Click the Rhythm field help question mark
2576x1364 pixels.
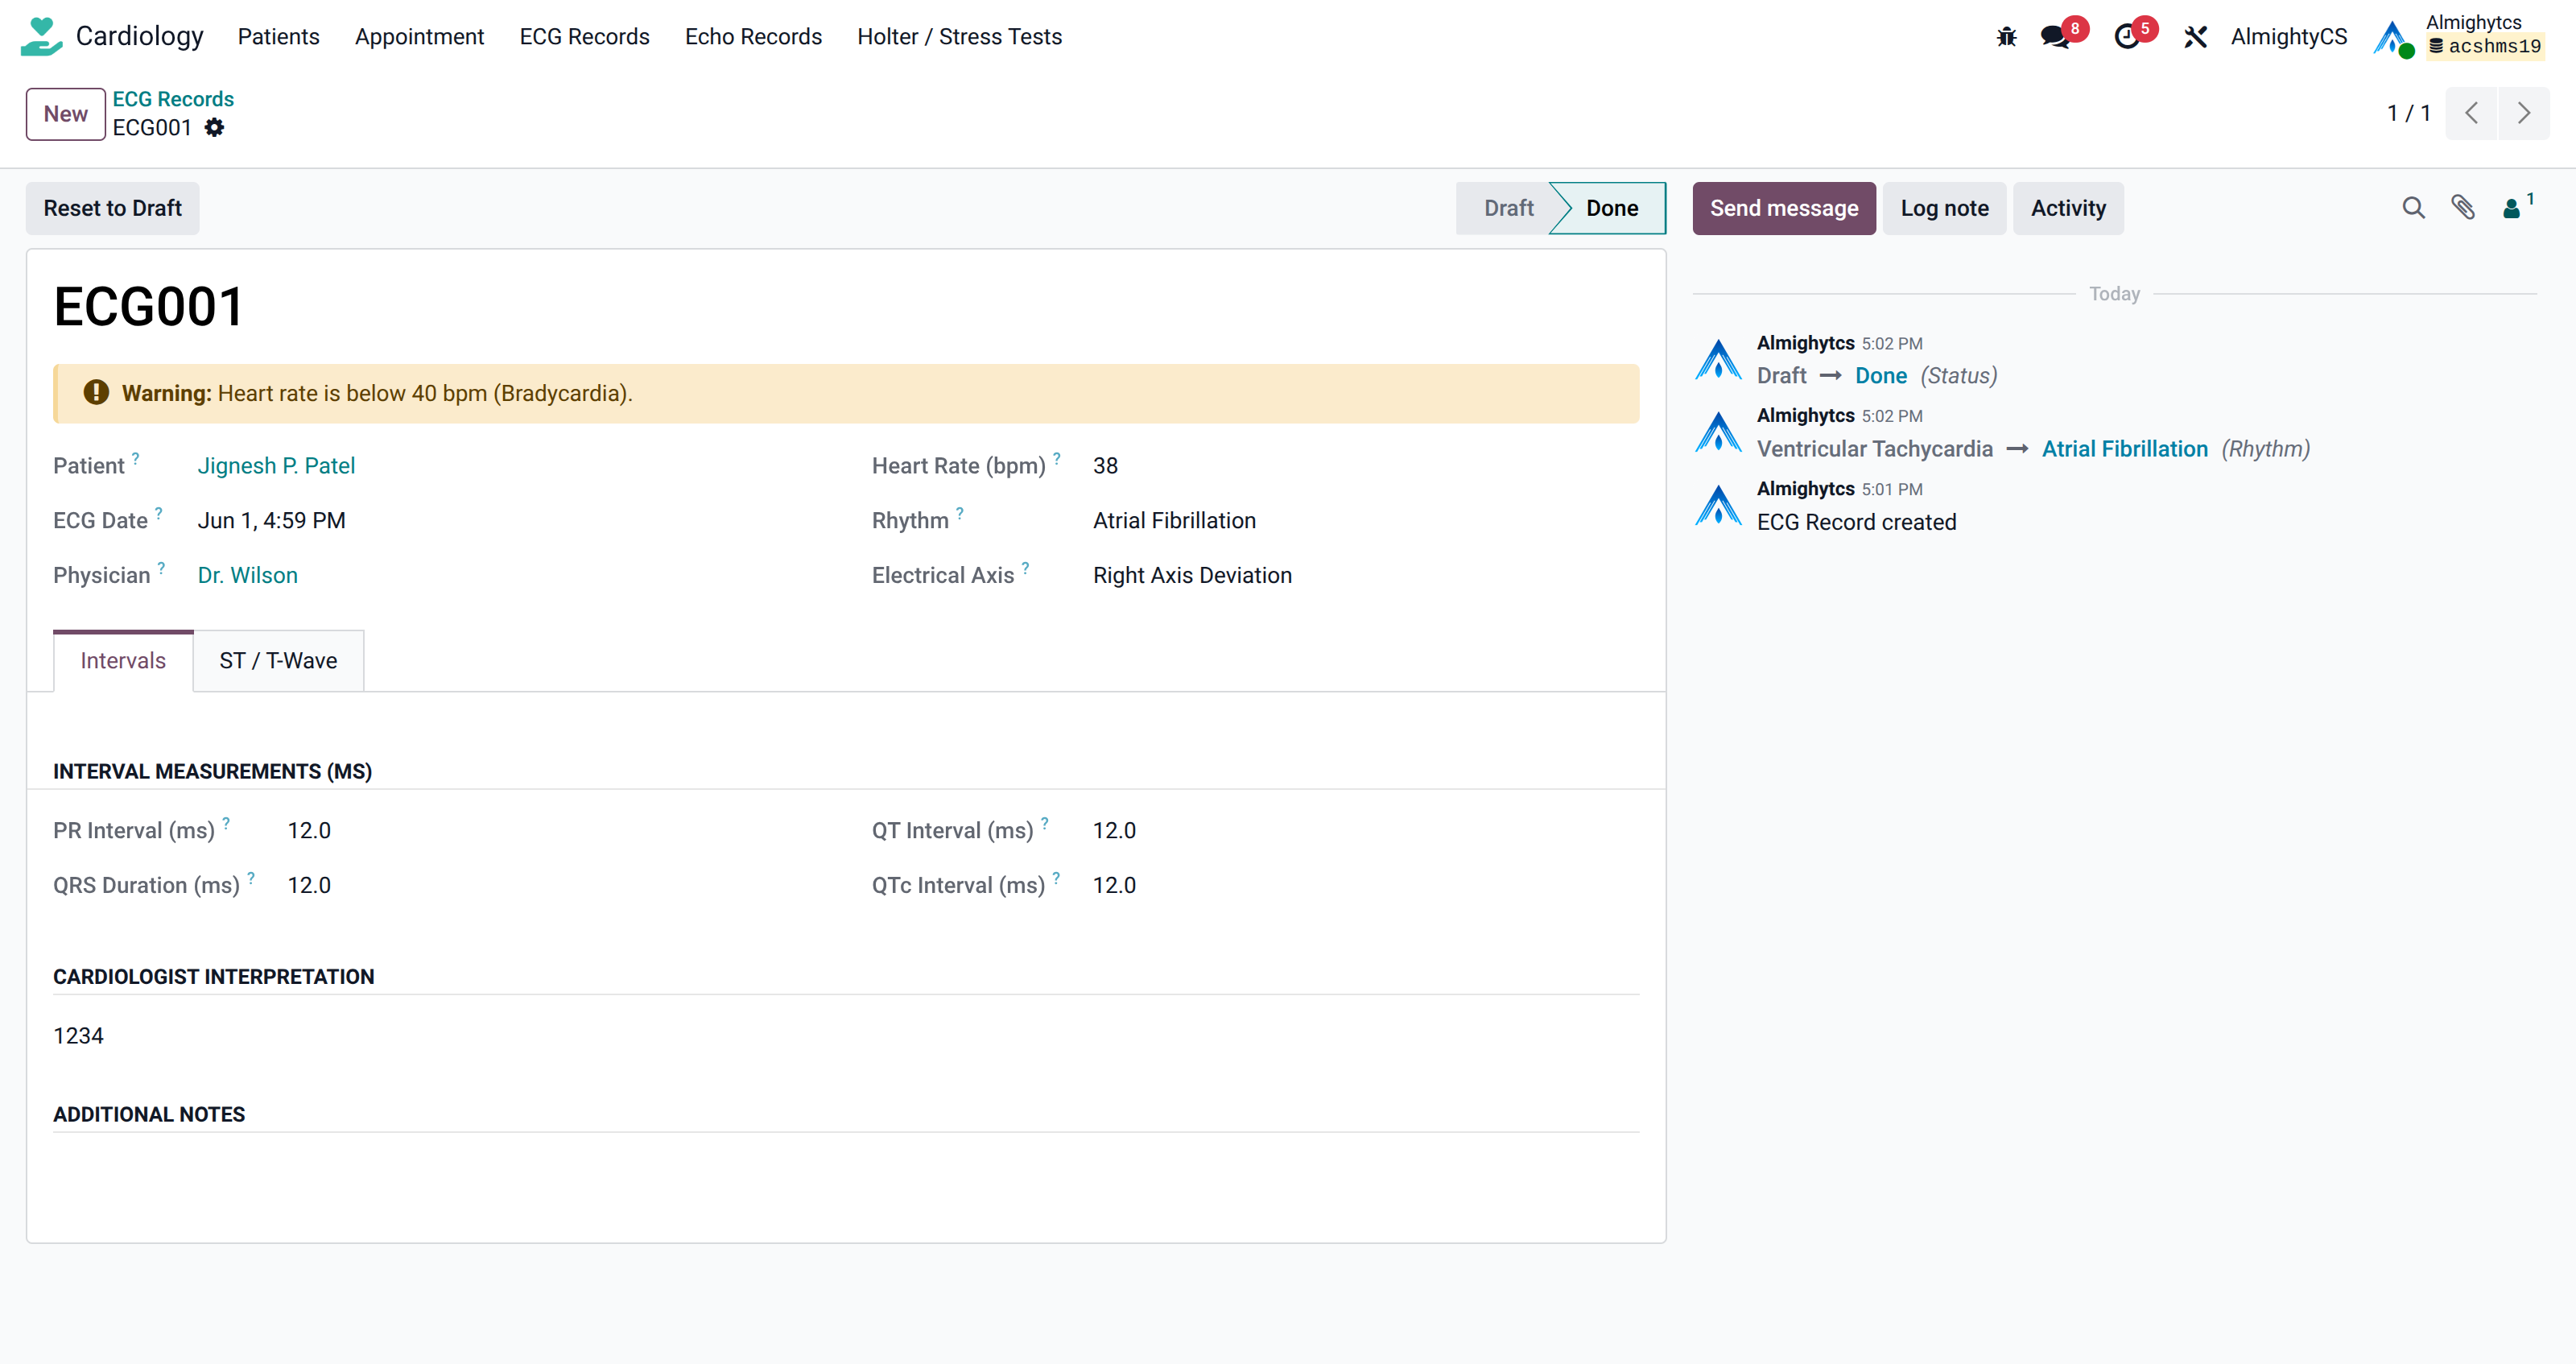959,513
